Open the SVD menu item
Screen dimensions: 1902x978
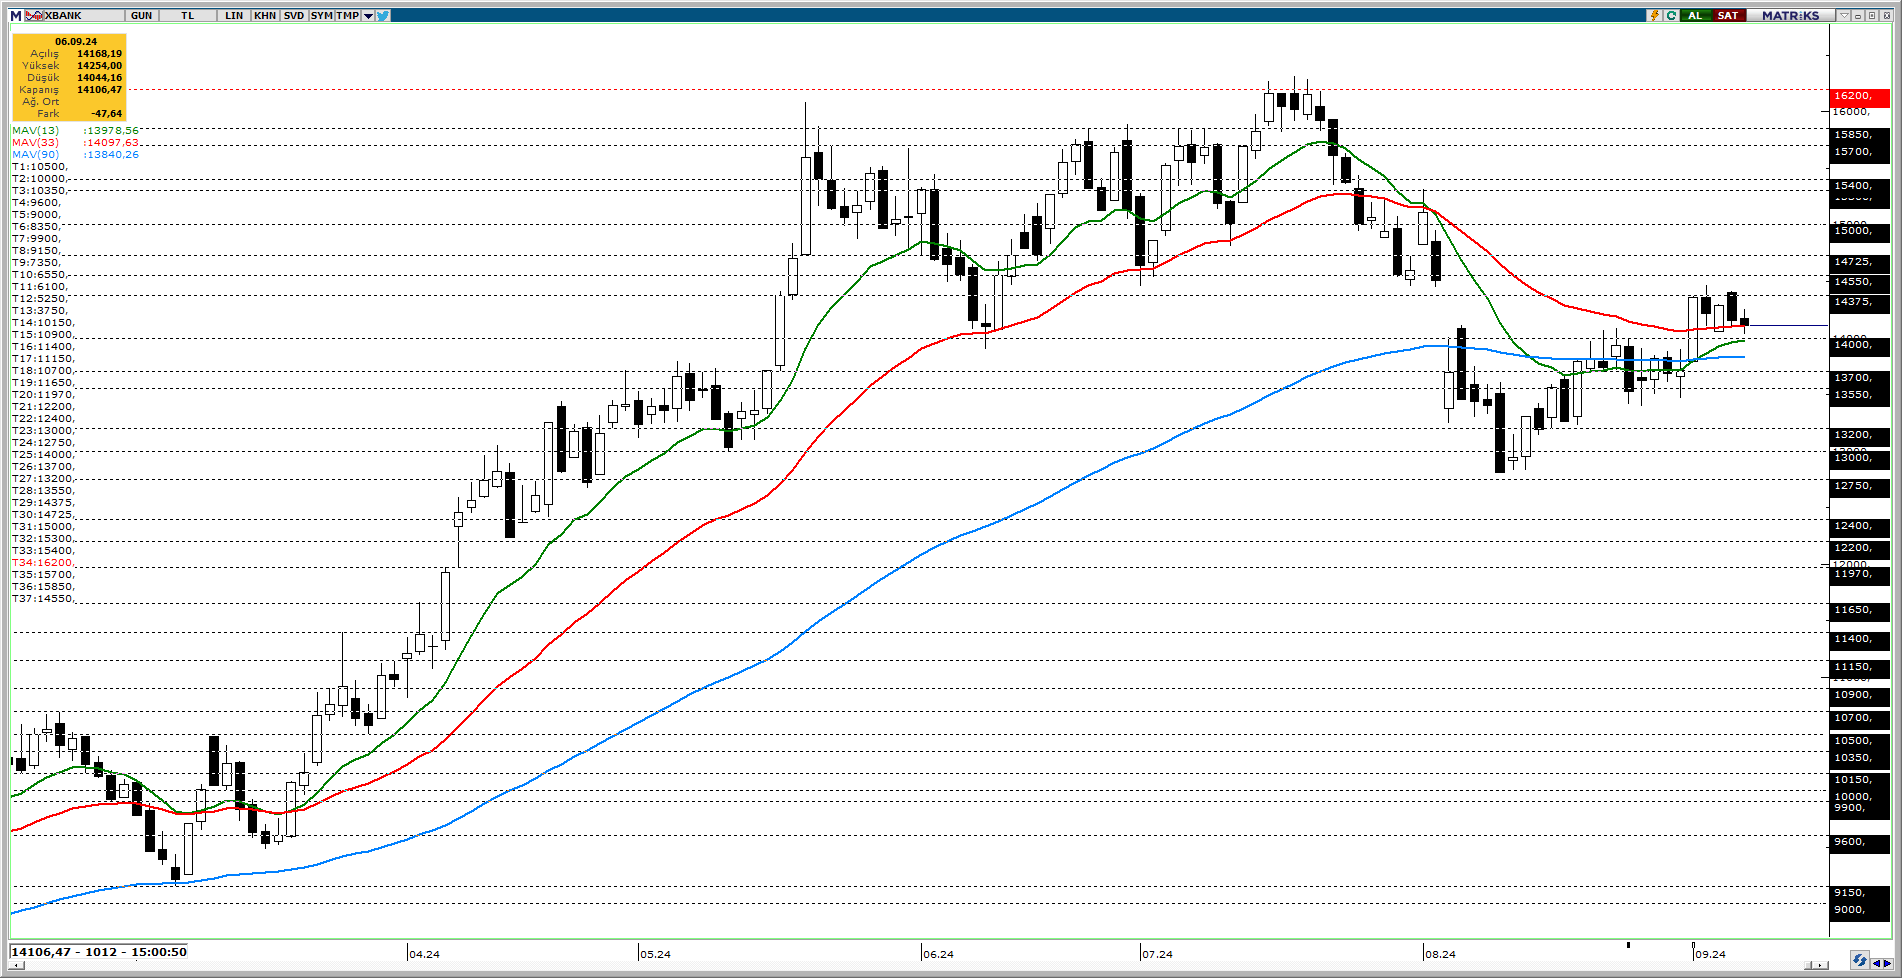pyautogui.click(x=293, y=15)
